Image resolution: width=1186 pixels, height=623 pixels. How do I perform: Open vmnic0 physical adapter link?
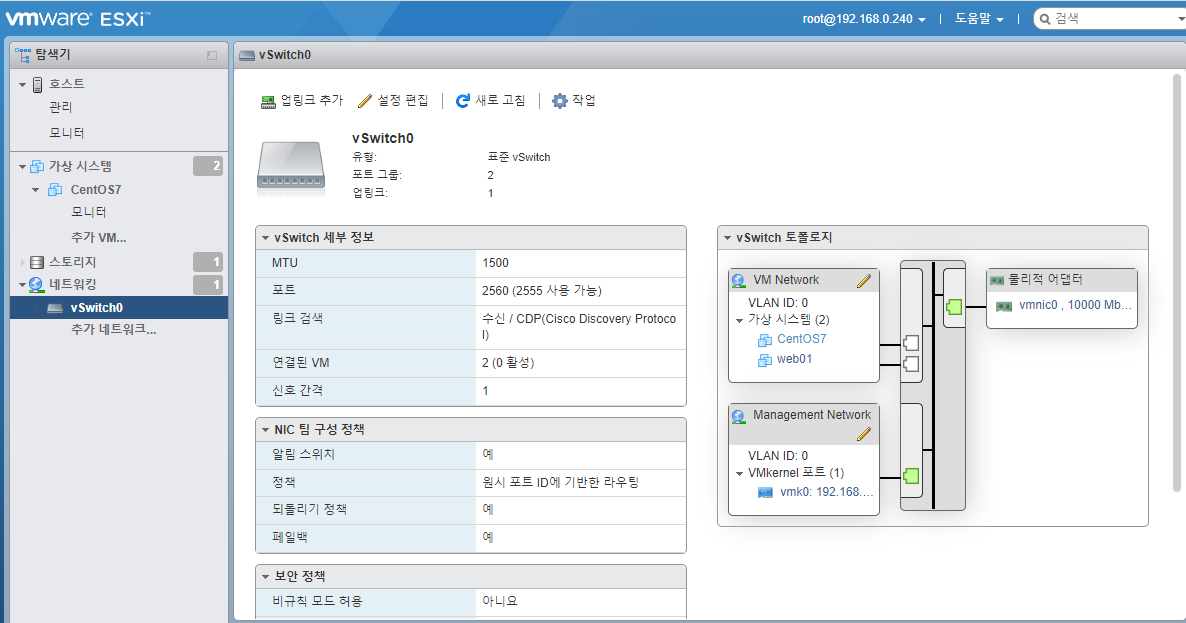coord(1075,305)
